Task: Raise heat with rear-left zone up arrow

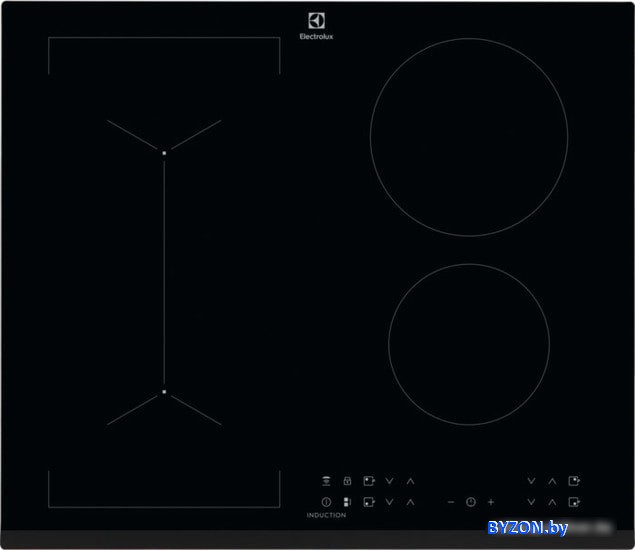Action: 410,481
